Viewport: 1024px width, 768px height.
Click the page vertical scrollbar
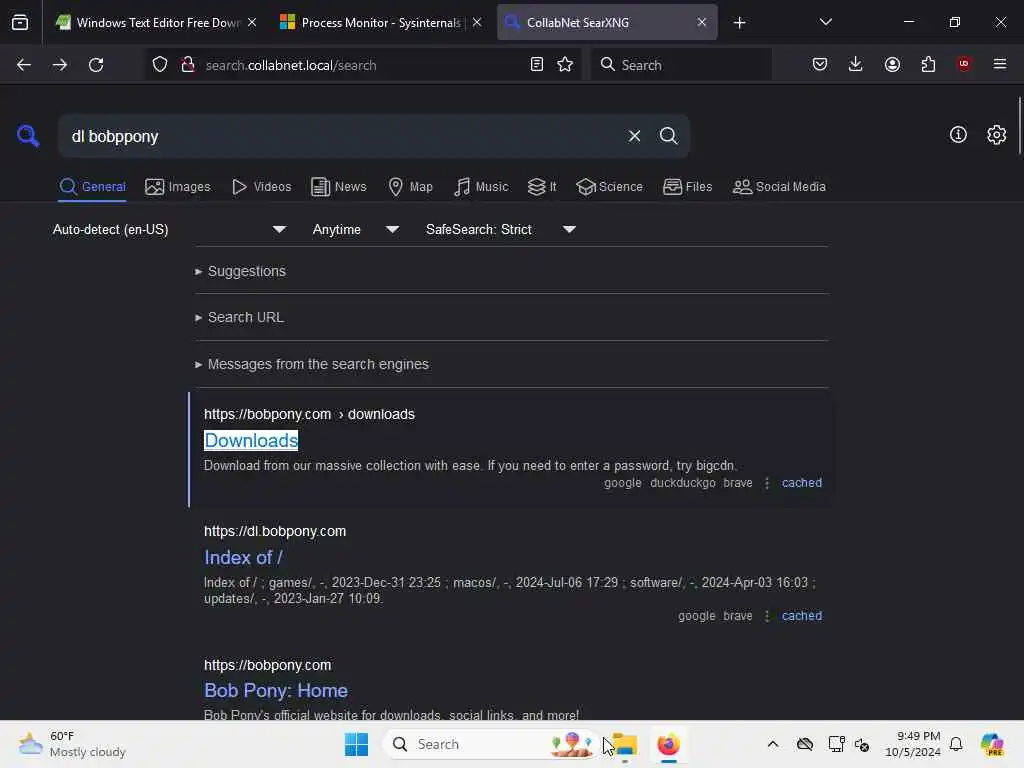click(x=1019, y=125)
